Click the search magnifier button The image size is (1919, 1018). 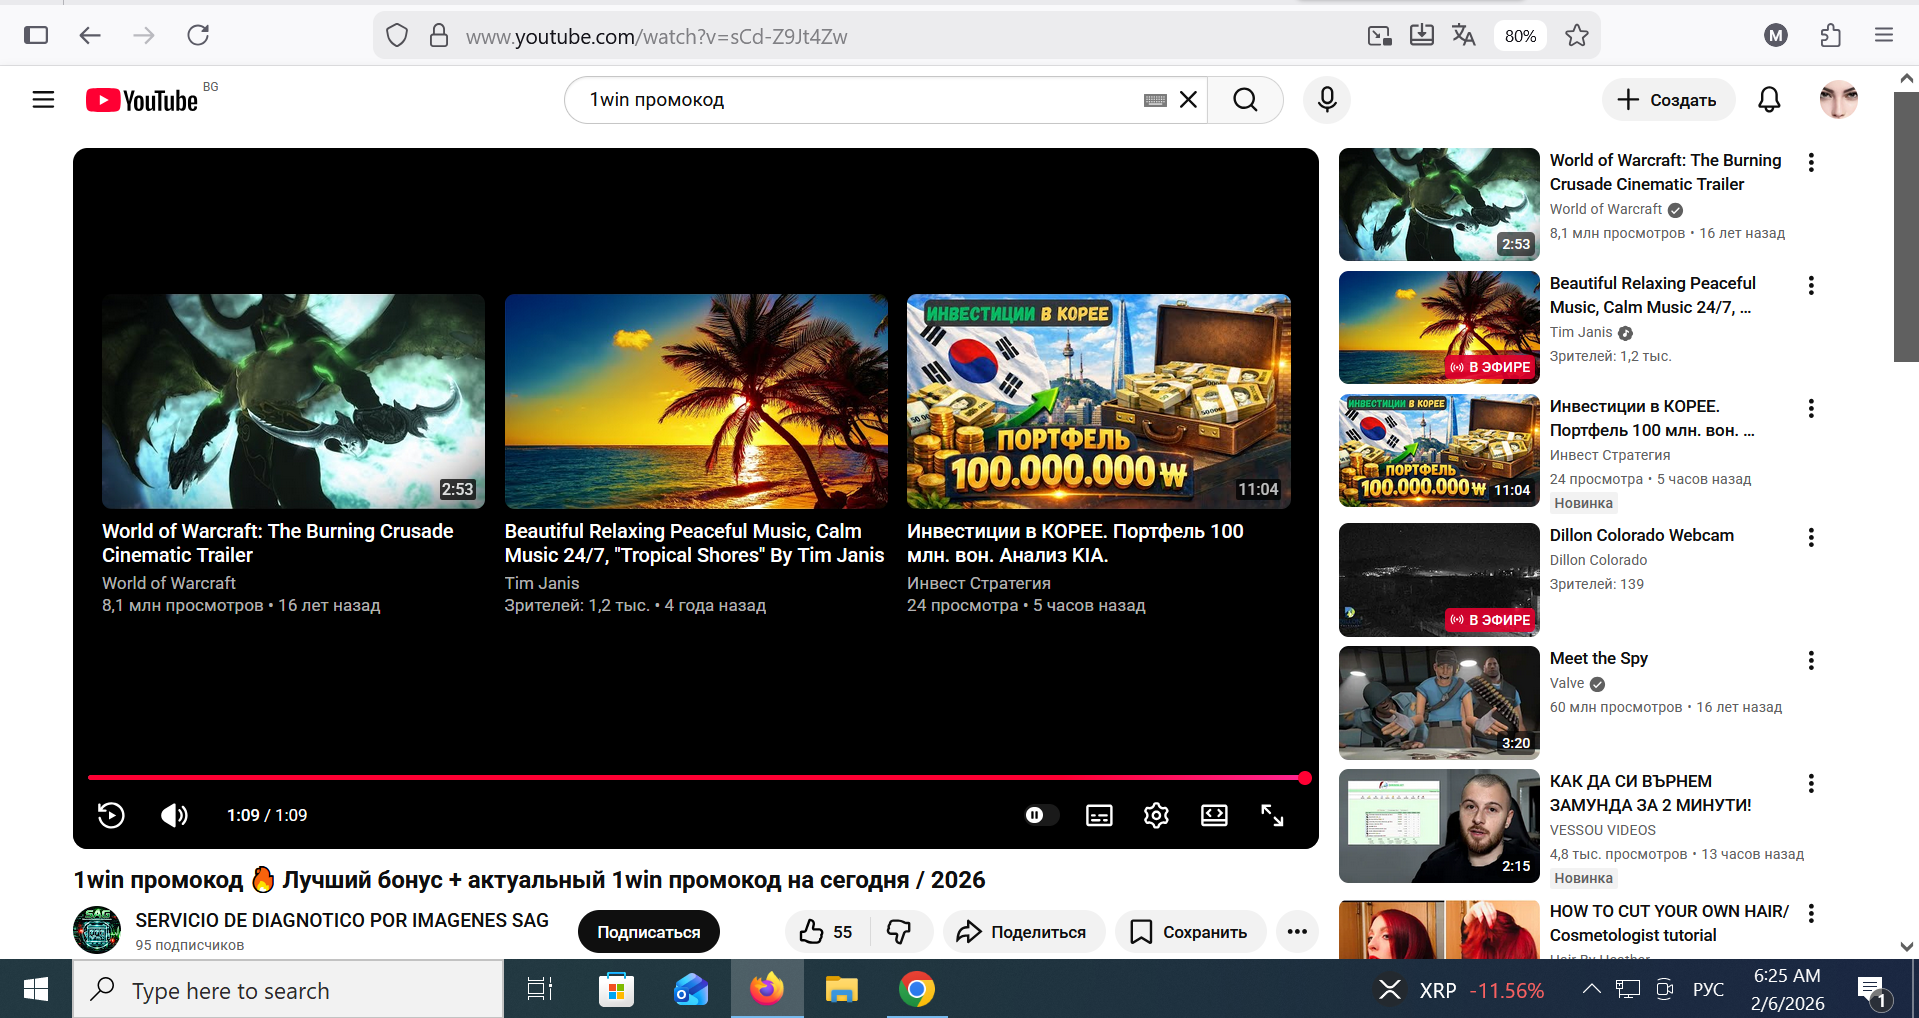(1245, 100)
